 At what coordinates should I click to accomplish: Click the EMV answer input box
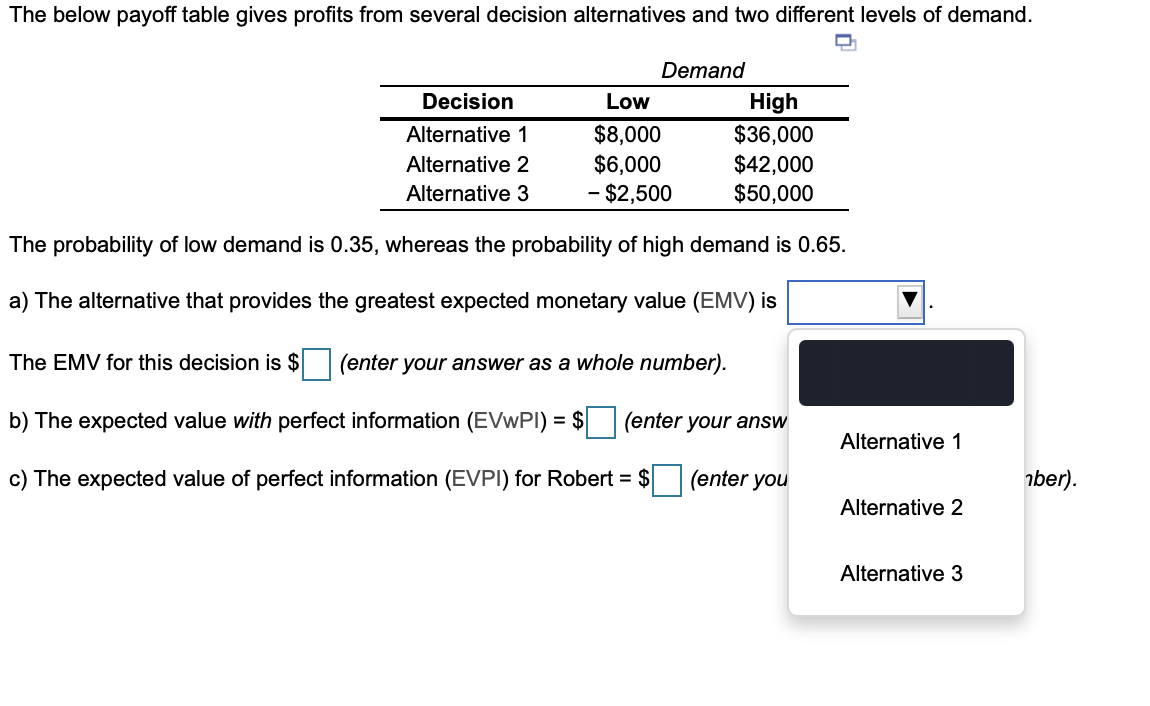click(317, 366)
